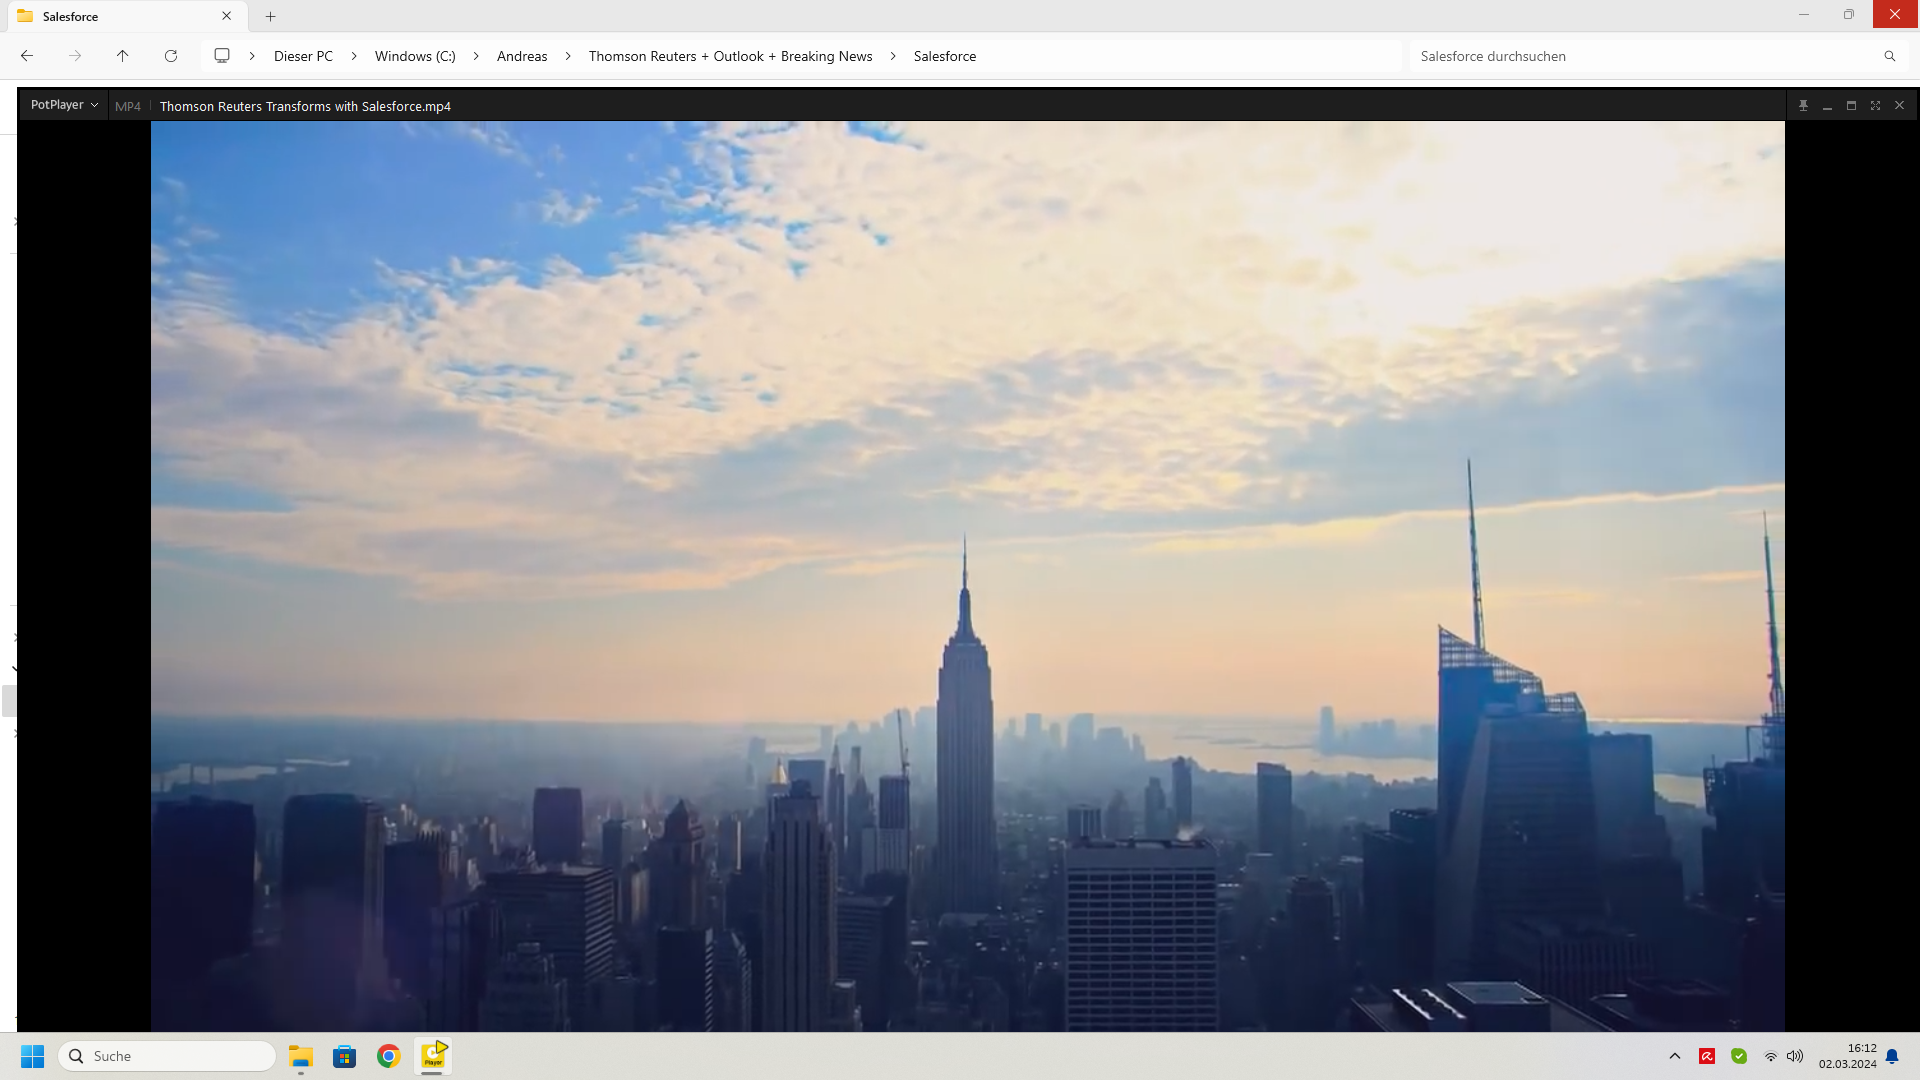Expand chevron before Dieser PC

point(252,56)
